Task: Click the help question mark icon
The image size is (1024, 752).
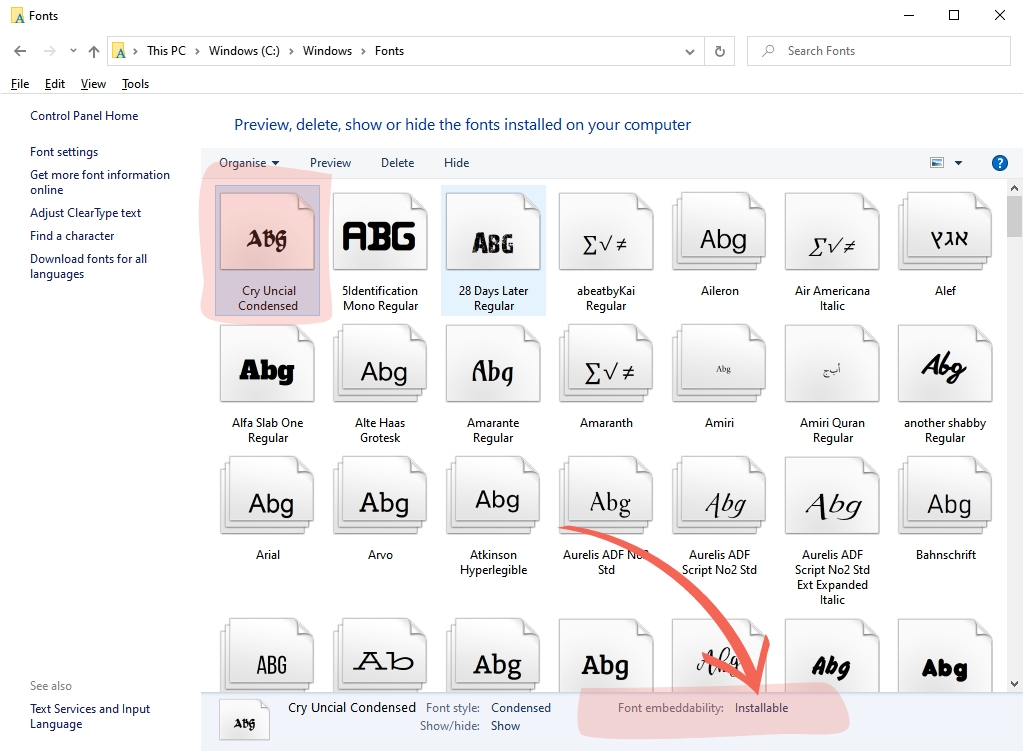Action: (x=998, y=163)
